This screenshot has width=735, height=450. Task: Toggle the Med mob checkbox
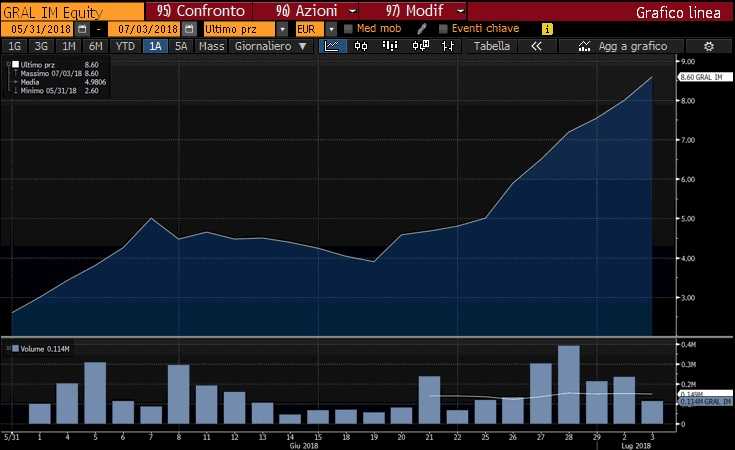pos(348,29)
